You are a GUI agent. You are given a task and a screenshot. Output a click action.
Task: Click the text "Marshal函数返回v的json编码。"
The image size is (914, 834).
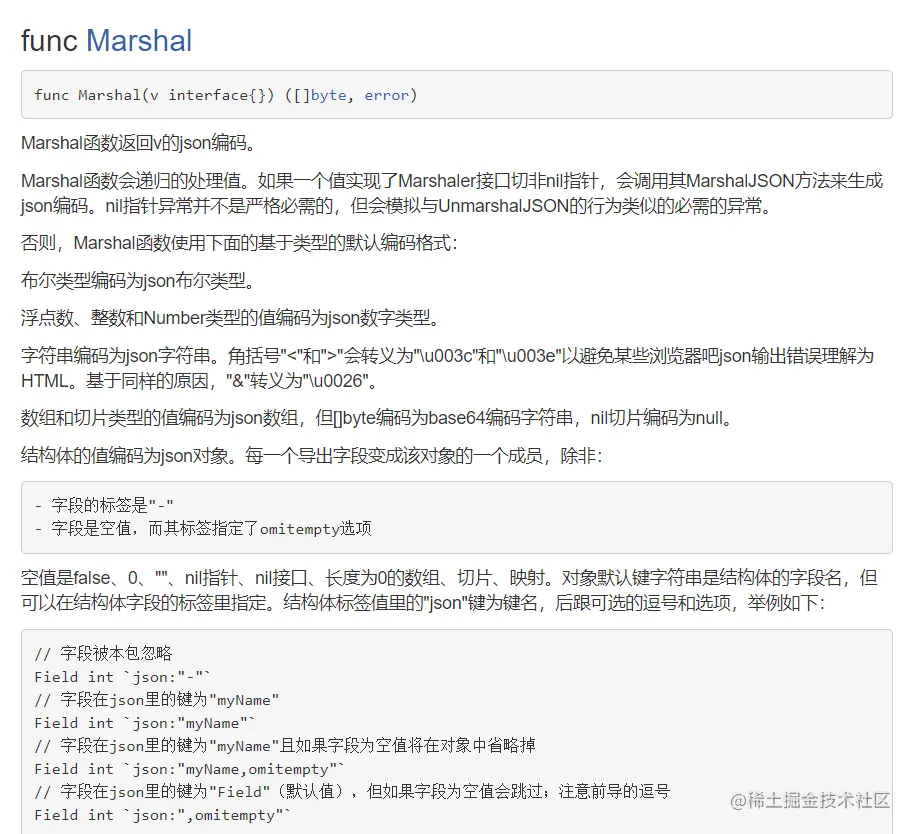[x=139, y=143]
